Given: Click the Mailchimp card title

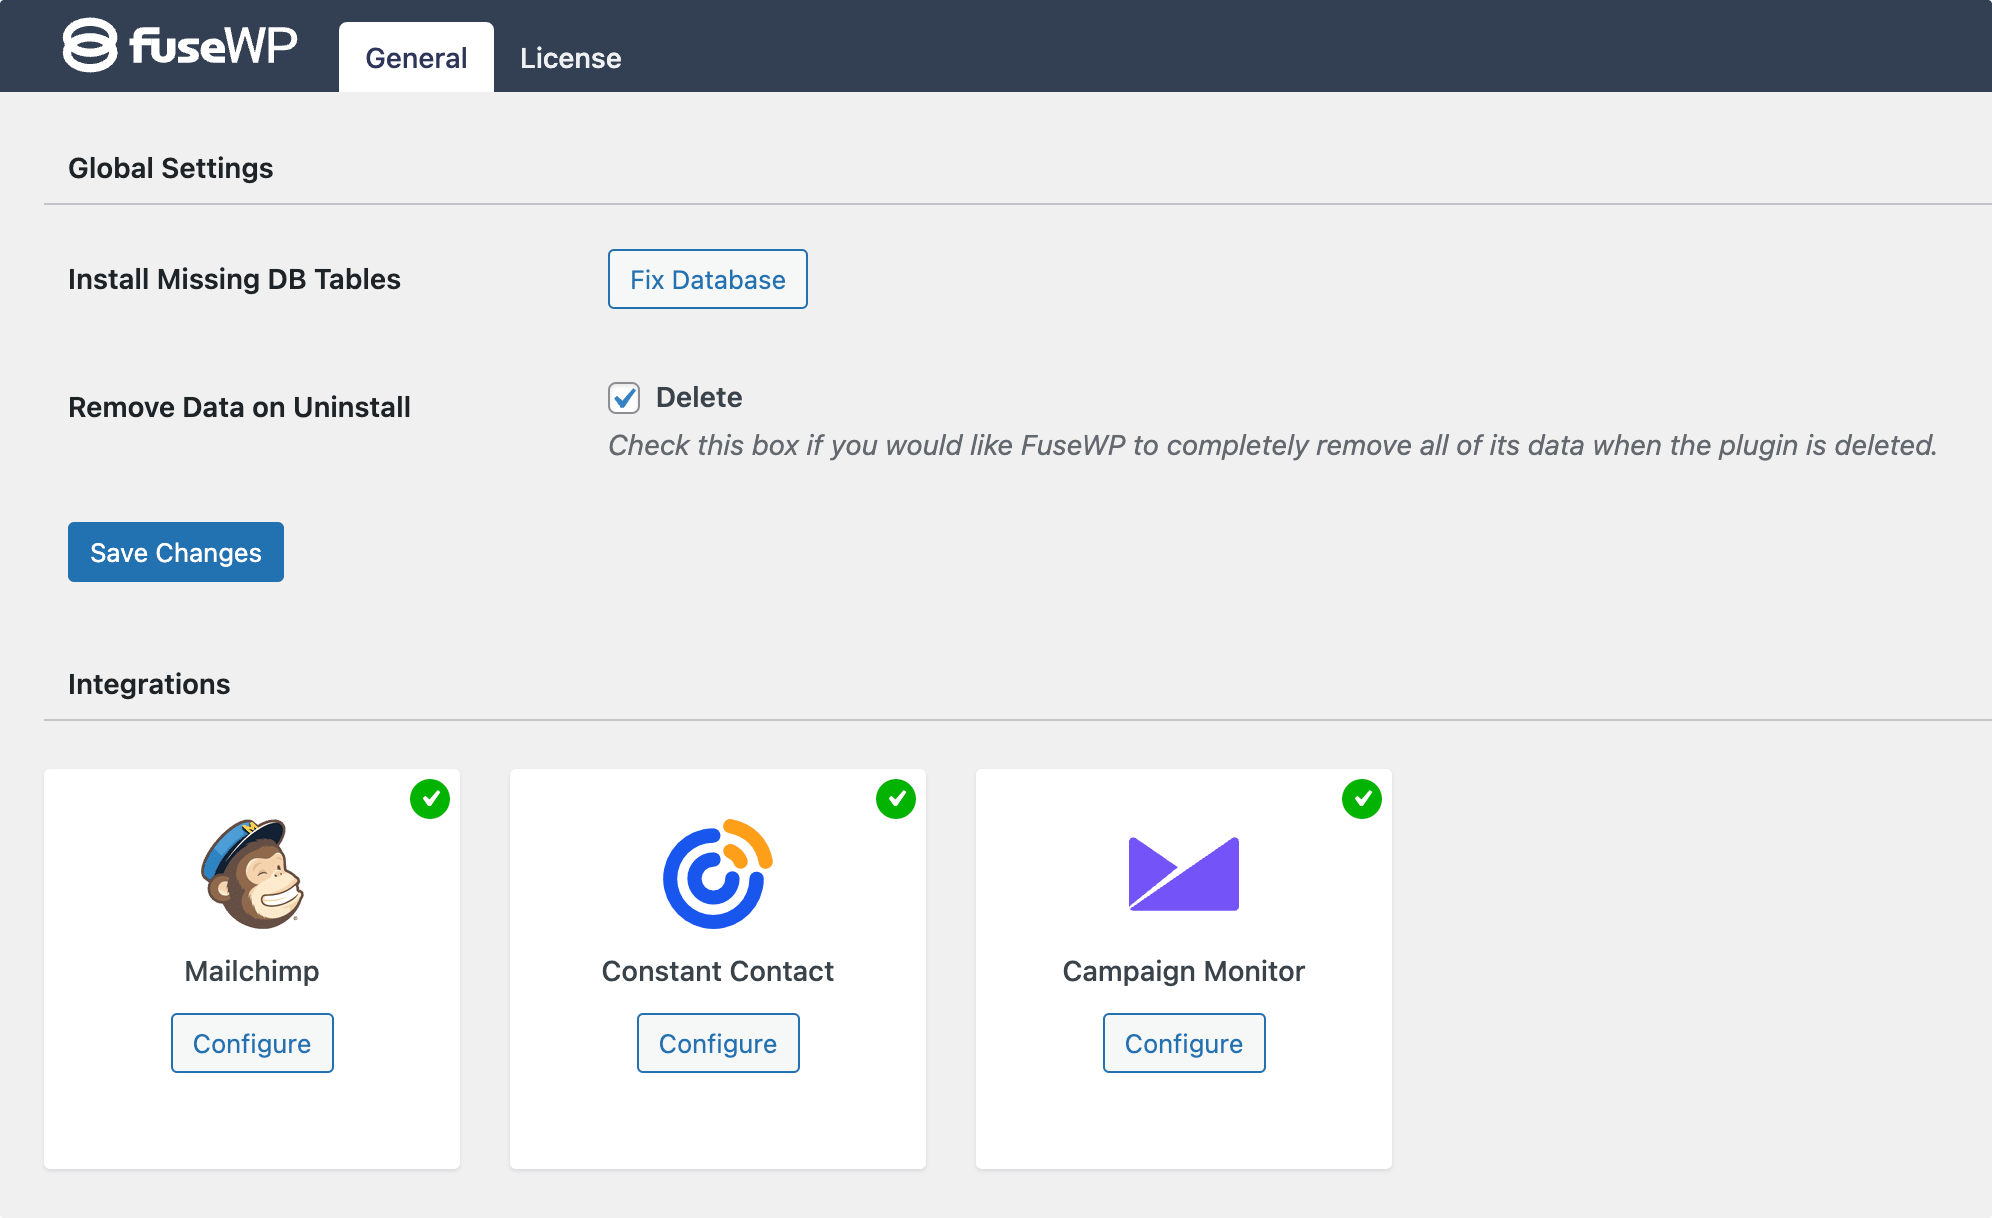Looking at the screenshot, I should click(252, 971).
